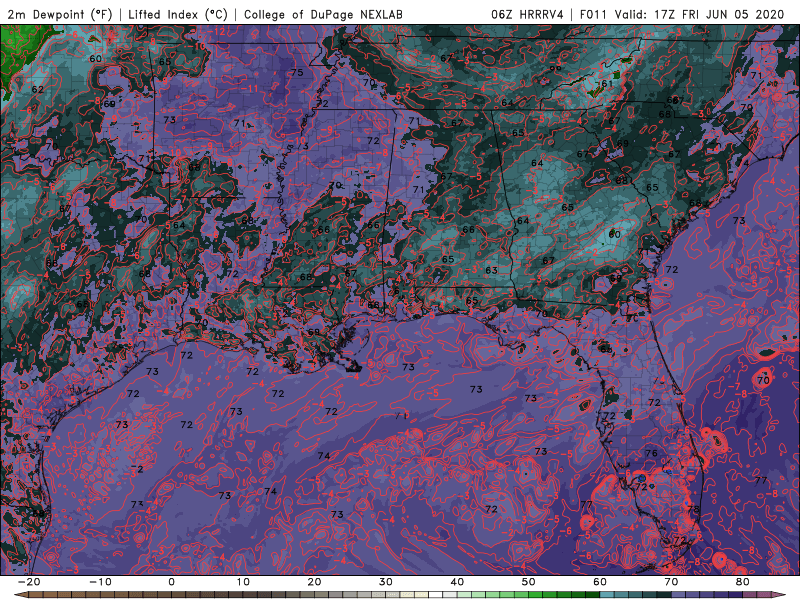Image resolution: width=800 pixels, height=600 pixels.
Task: Click the -10 label on the color scale
Action: click(100, 582)
